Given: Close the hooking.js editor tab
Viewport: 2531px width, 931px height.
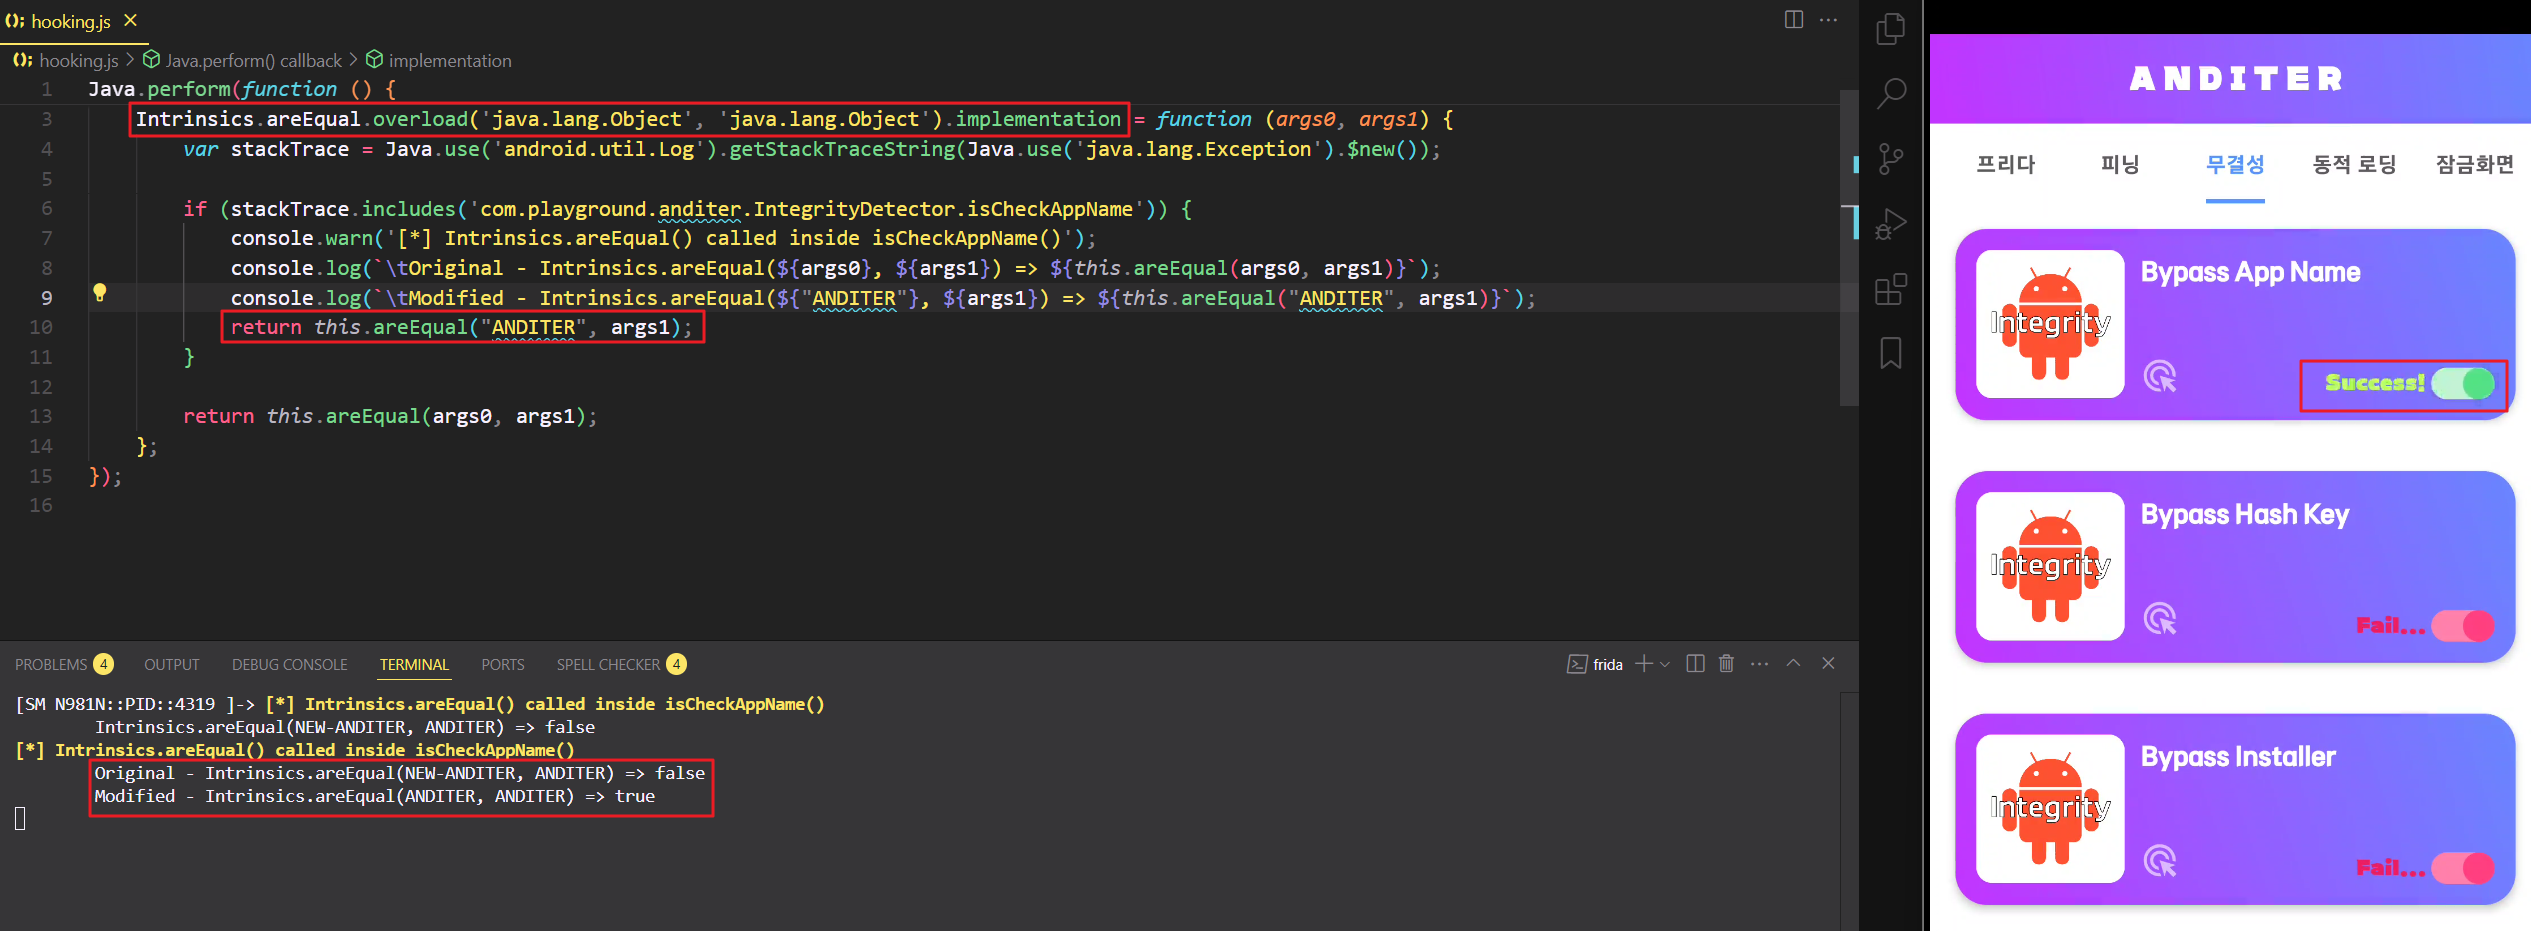Looking at the screenshot, I should coord(130,20).
